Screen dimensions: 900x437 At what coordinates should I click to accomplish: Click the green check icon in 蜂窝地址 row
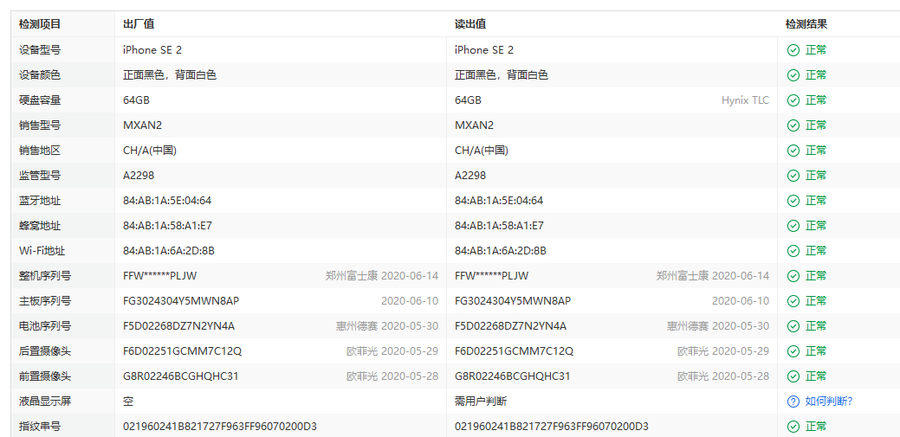click(x=793, y=226)
